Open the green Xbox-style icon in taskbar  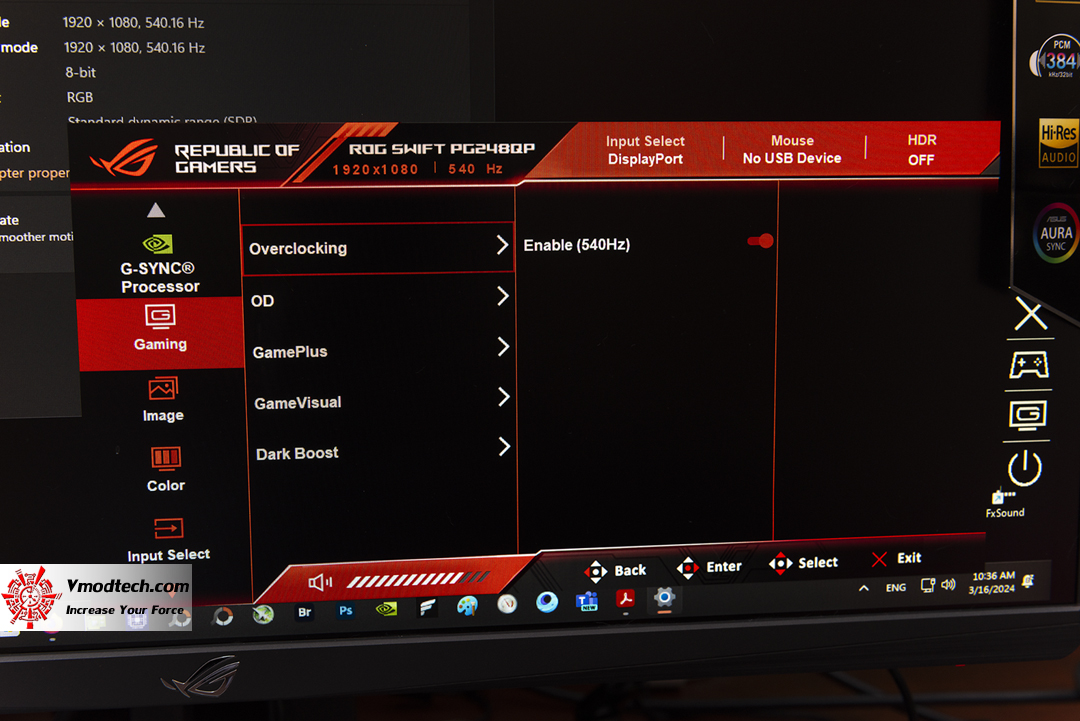point(263,614)
